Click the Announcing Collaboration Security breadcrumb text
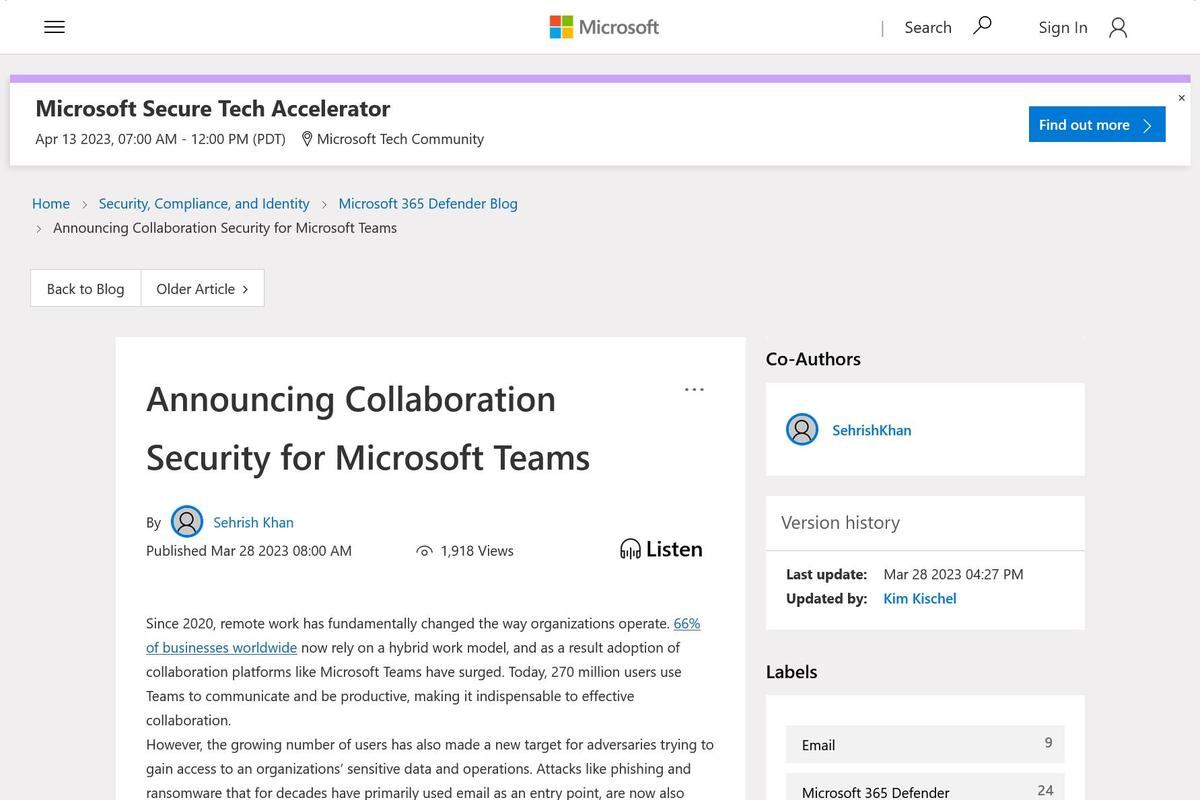 225,228
